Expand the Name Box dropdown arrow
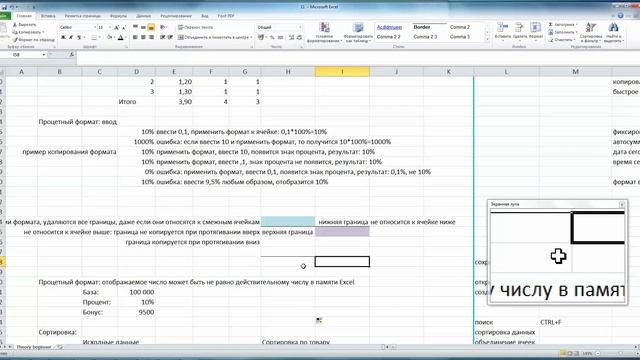The image size is (640, 360). coord(44,54)
